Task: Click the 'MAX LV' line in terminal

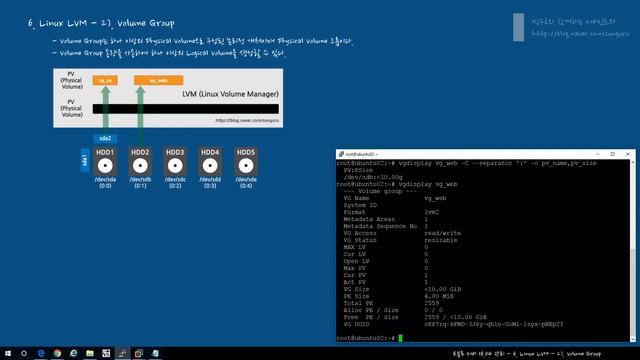Action: coord(386,247)
